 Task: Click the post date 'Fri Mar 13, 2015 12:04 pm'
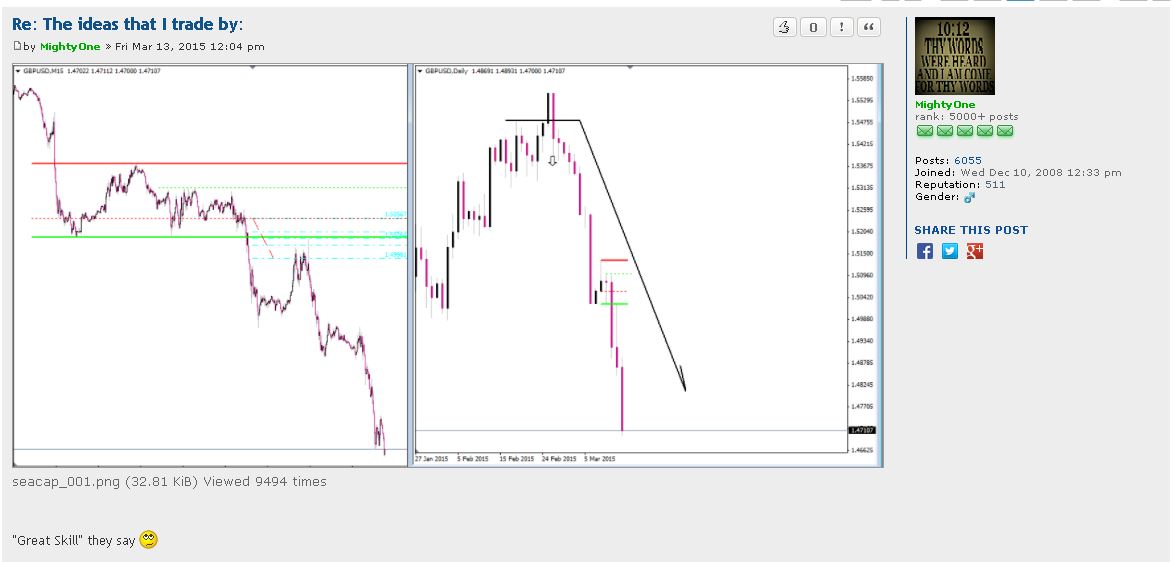tap(189, 46)
